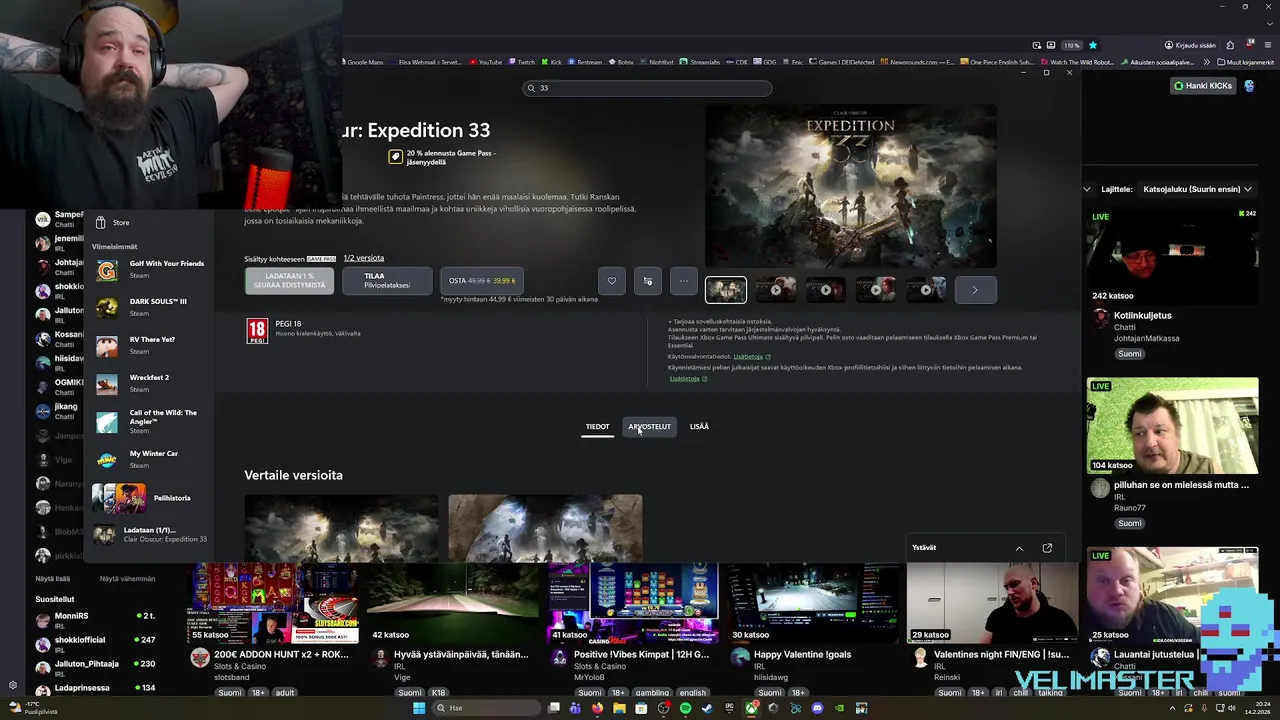Open YouTube bookmark in bookmarks bar
The image size is (1280, 720).
(485, 62)
